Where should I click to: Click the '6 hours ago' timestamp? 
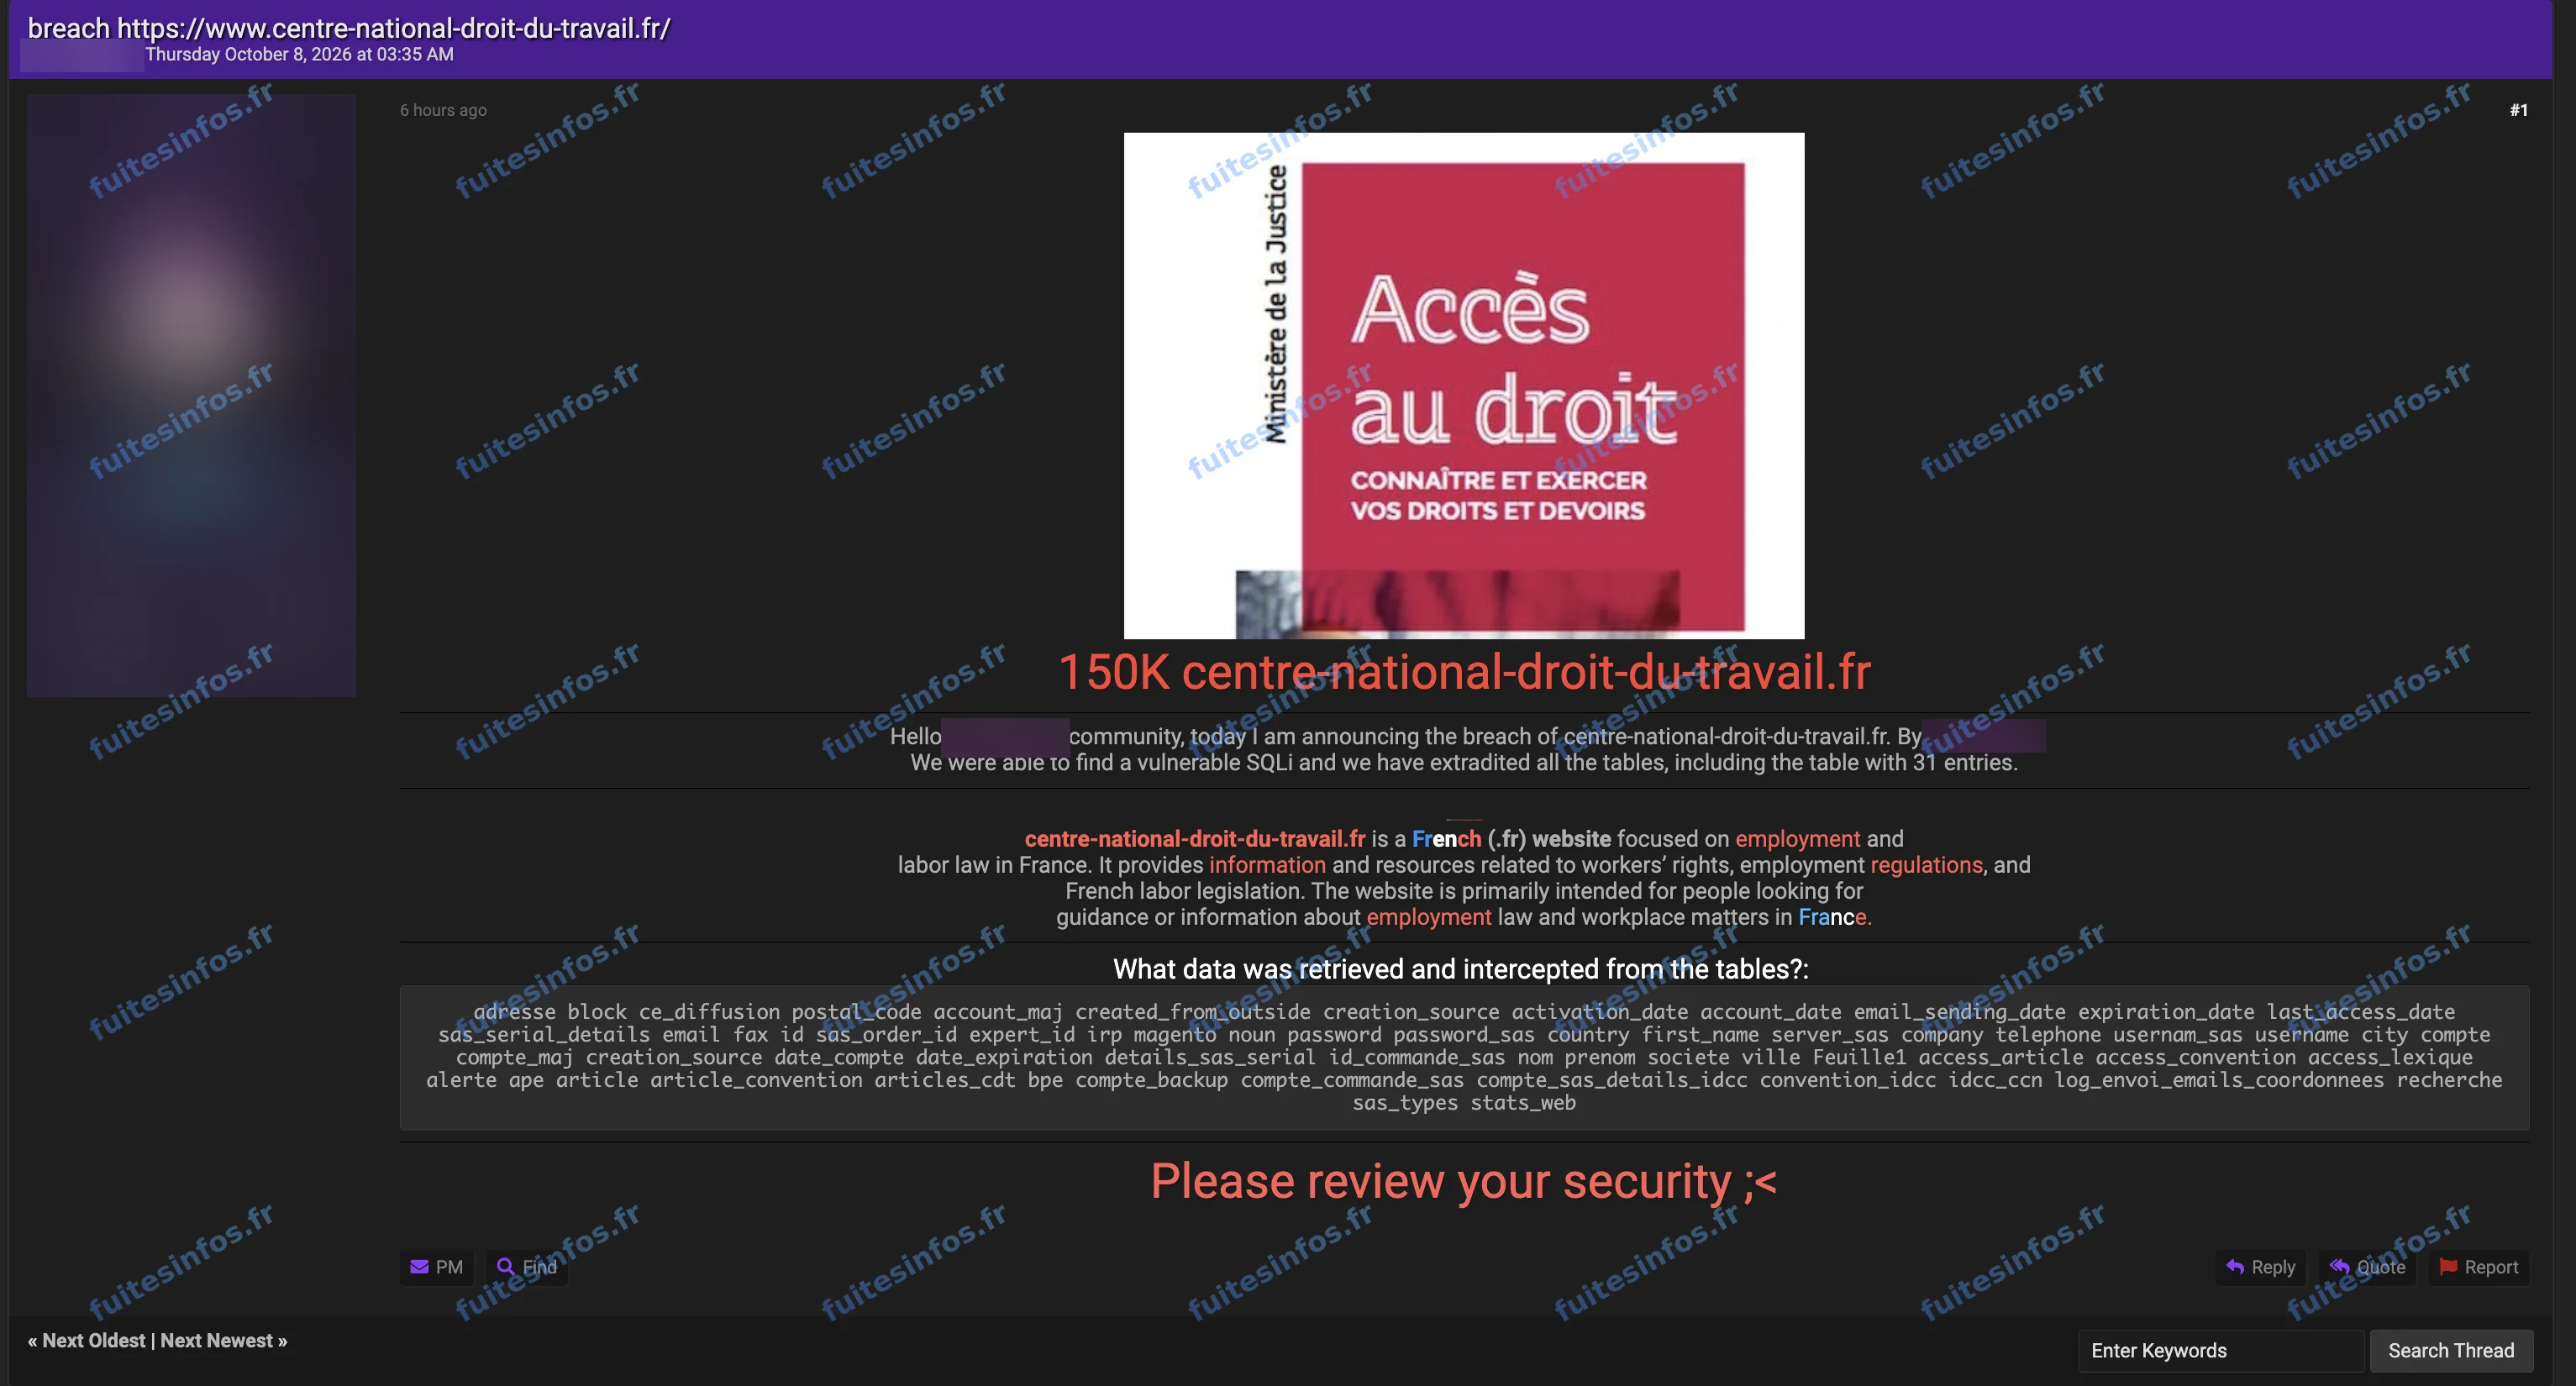coord(443,110)
